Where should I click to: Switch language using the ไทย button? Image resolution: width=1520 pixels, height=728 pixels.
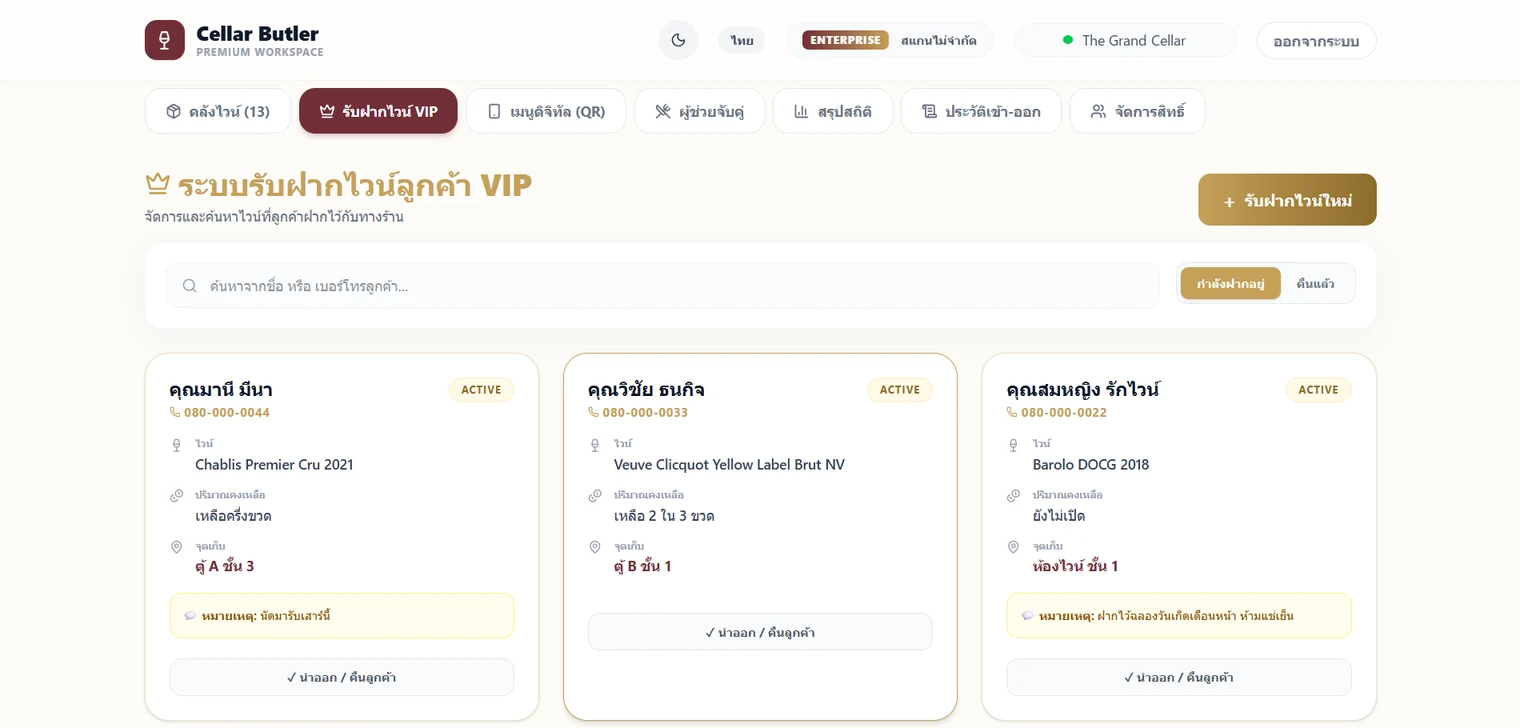tap(742, 40)
